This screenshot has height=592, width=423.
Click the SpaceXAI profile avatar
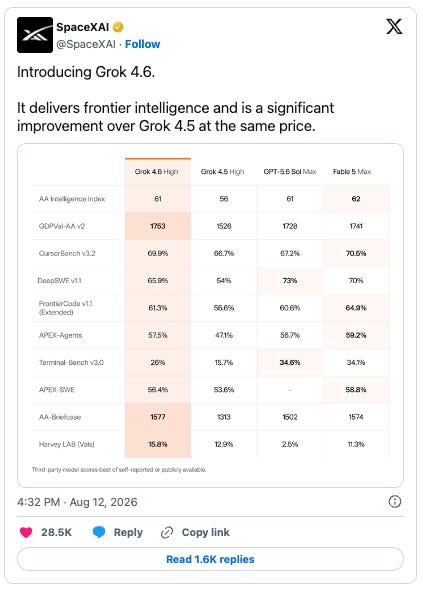click(35, 35)
